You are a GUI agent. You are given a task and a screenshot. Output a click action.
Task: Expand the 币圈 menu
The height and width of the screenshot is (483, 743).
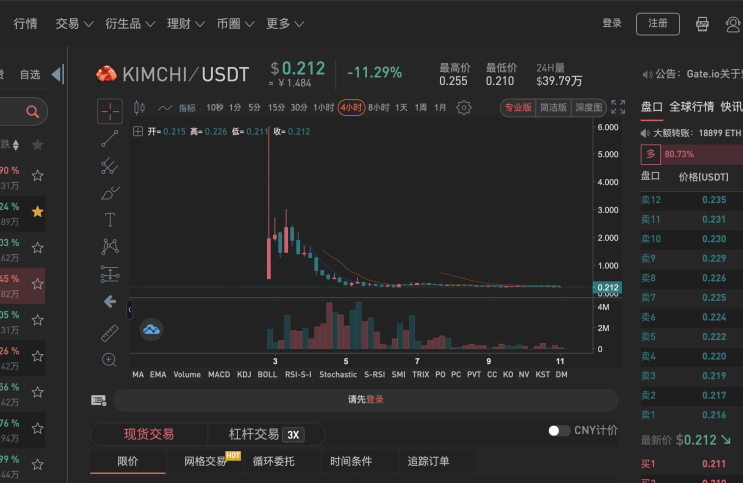236,24
